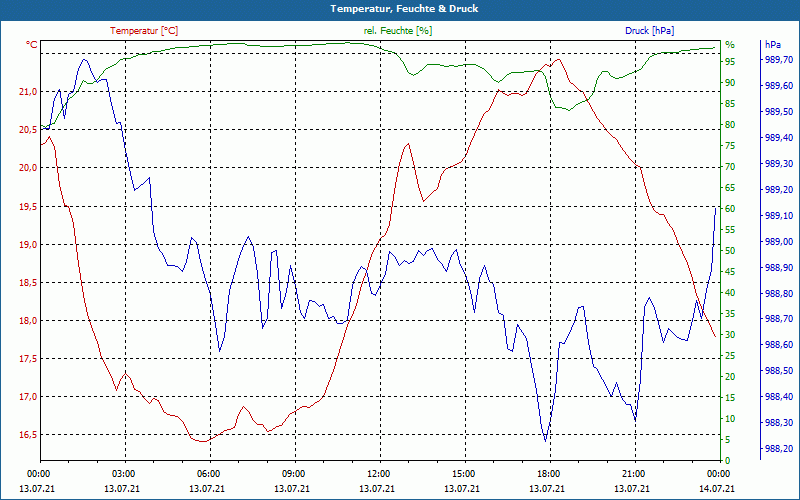Select the green "rel. Feuchte [%]" legend label
This screenshot has width=800, height=500.
pos(398,31)
